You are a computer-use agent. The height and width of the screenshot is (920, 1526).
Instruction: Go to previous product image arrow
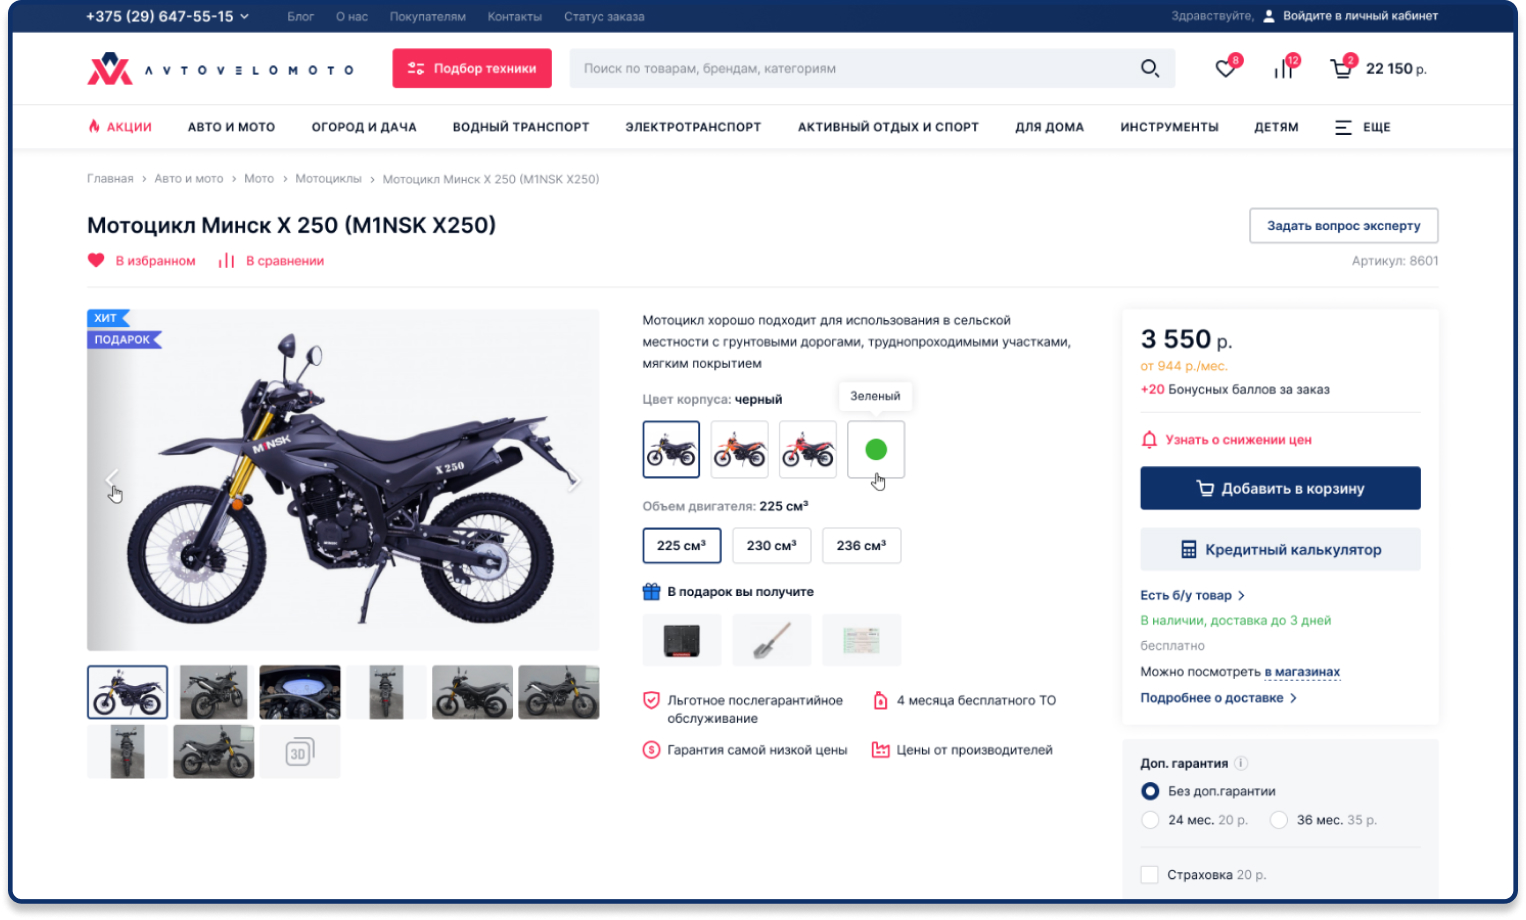point(112,479)
